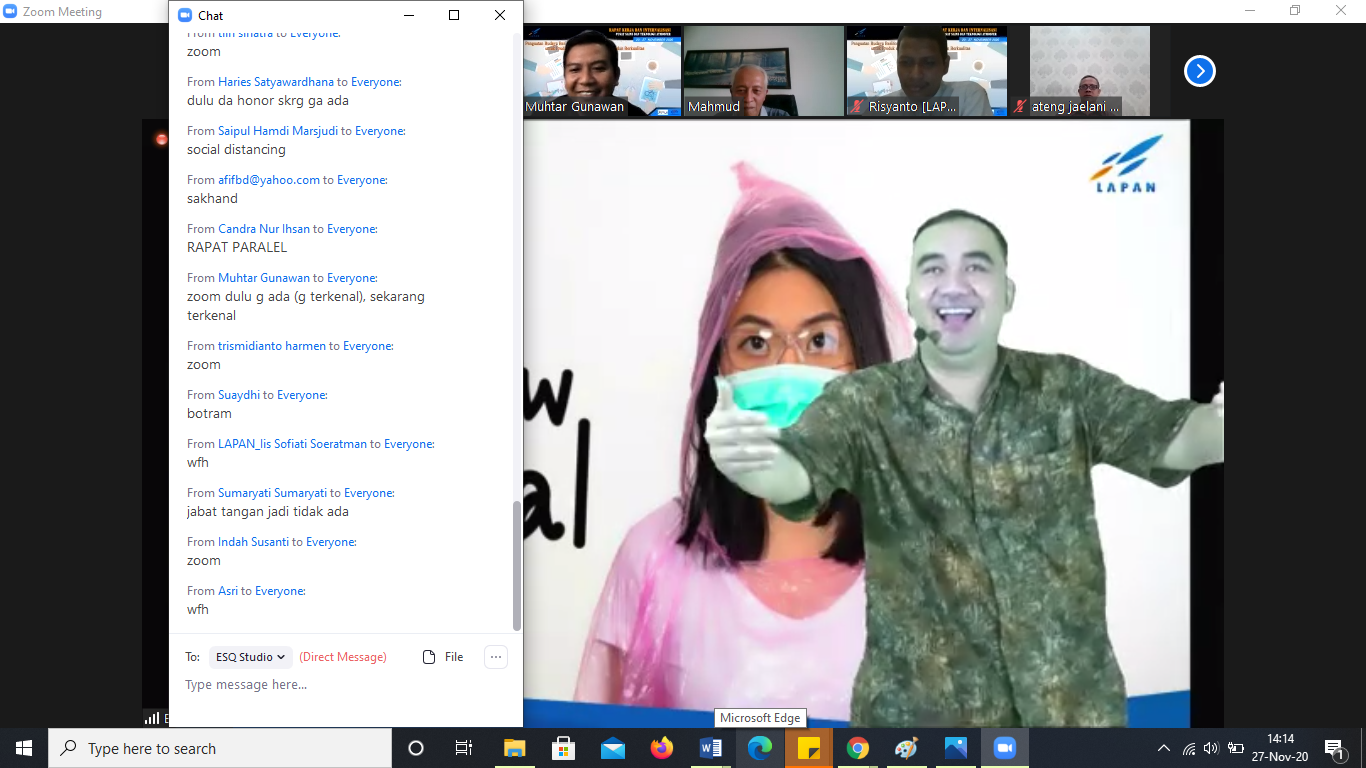
Task: Open Firefox from the taskbar
Action: (x=662, y=748)
